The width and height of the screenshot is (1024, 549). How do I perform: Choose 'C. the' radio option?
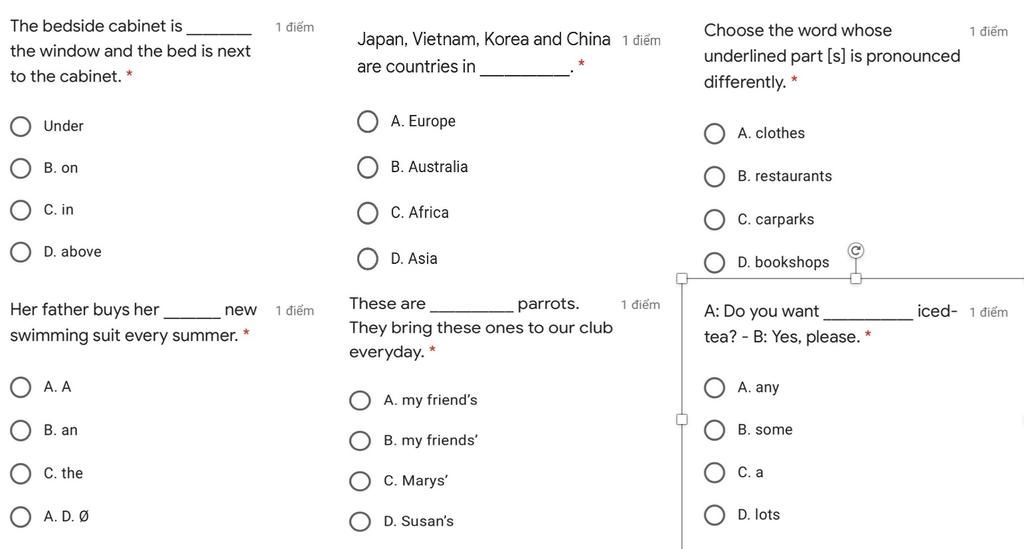click(x=20, y=474)
